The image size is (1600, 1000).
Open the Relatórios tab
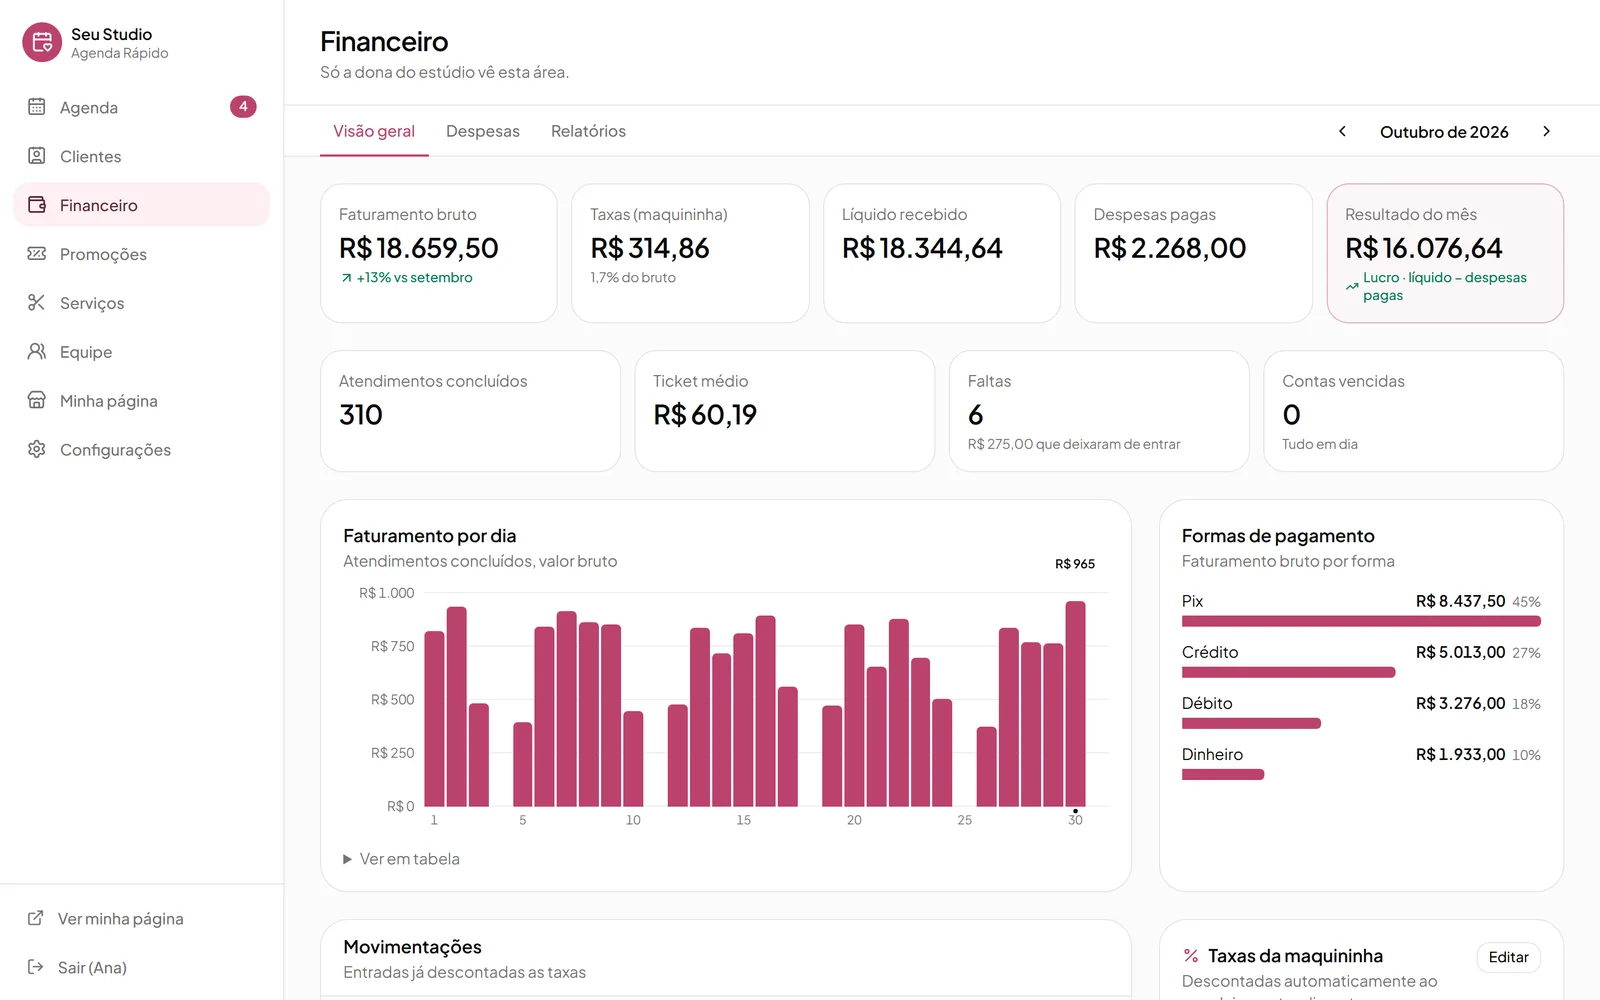[588, 131]
